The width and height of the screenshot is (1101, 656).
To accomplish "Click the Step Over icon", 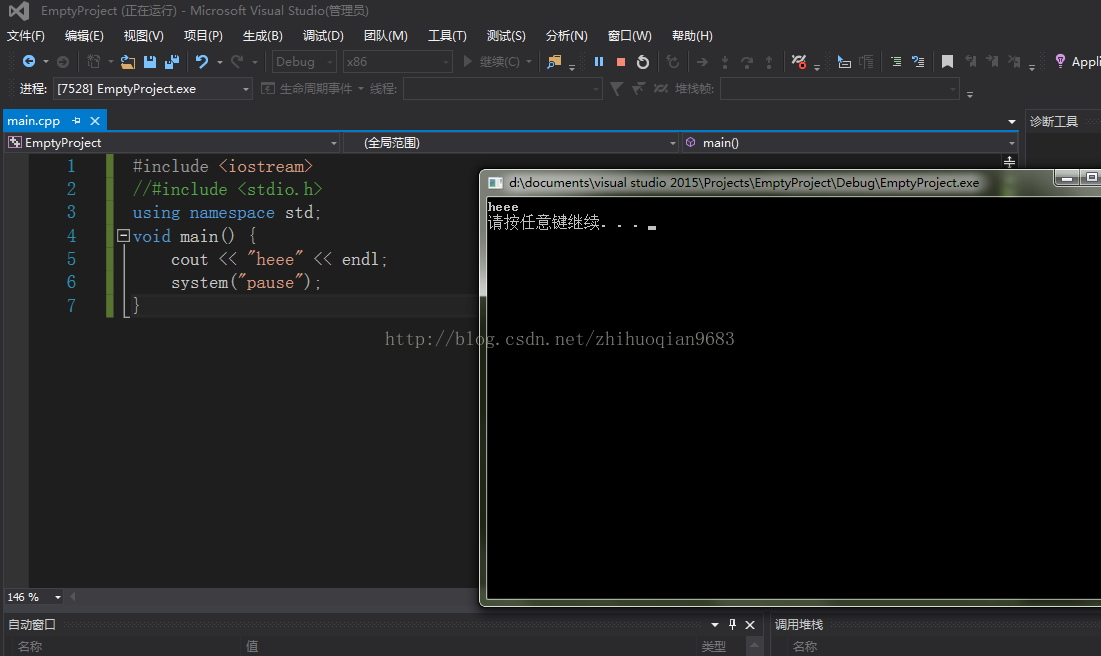I will coord(747,62).
